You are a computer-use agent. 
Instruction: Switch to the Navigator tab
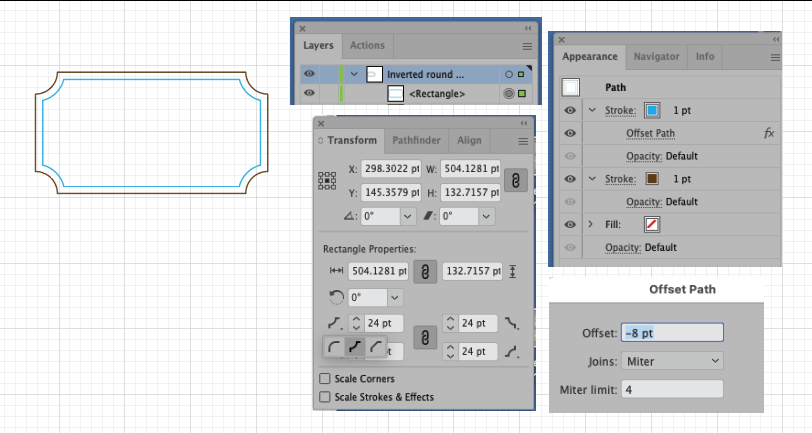(656, 57)
